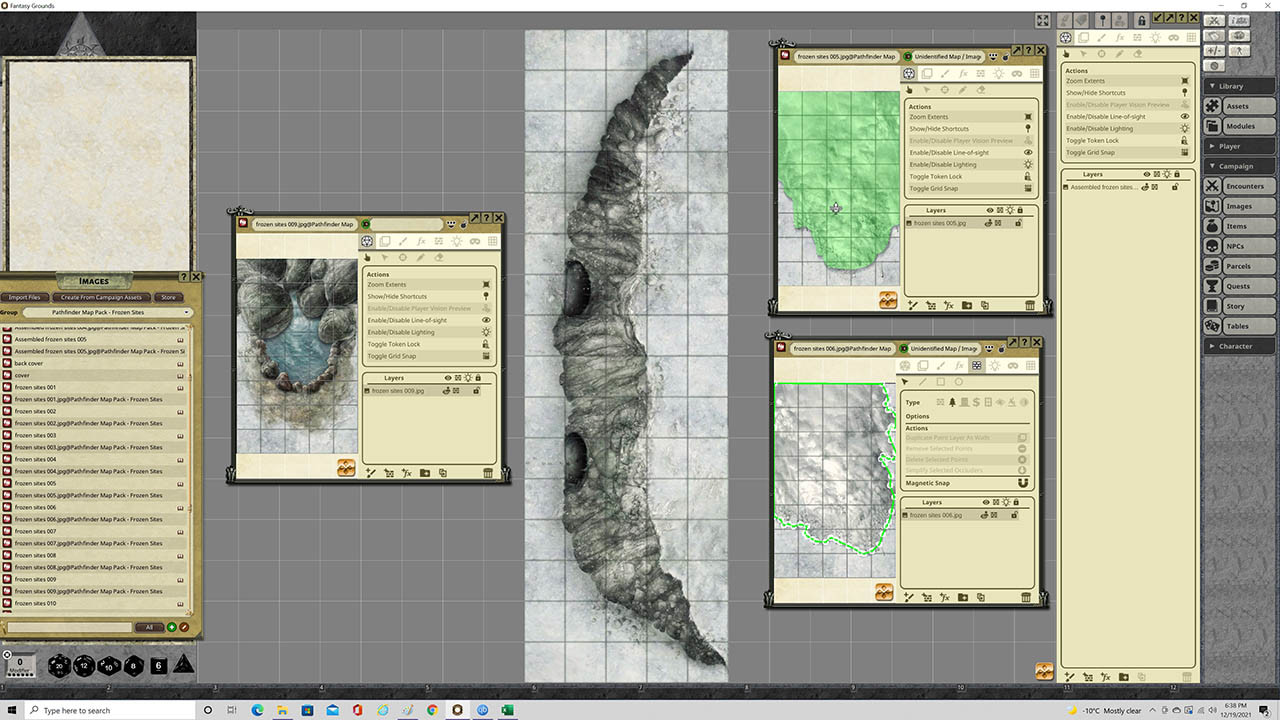Viewport: 1280px width, 720px height.
Task: Roll the d20 die in the bottom-left corner
Action: 60,665
